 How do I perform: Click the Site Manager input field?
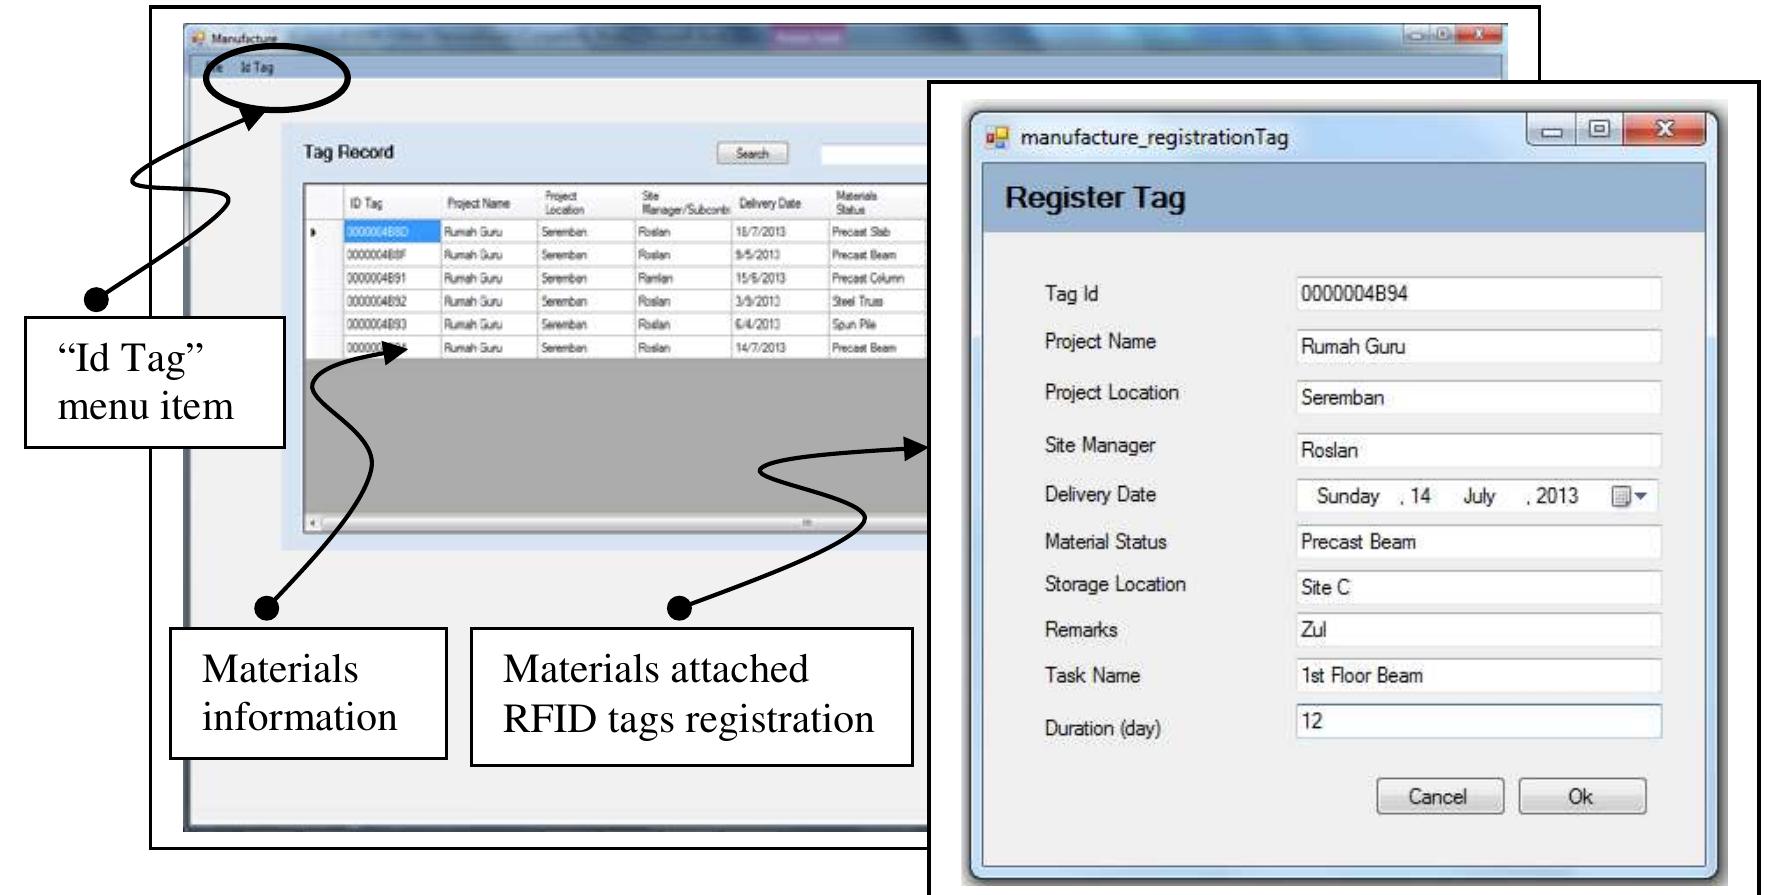[1478, 450]
